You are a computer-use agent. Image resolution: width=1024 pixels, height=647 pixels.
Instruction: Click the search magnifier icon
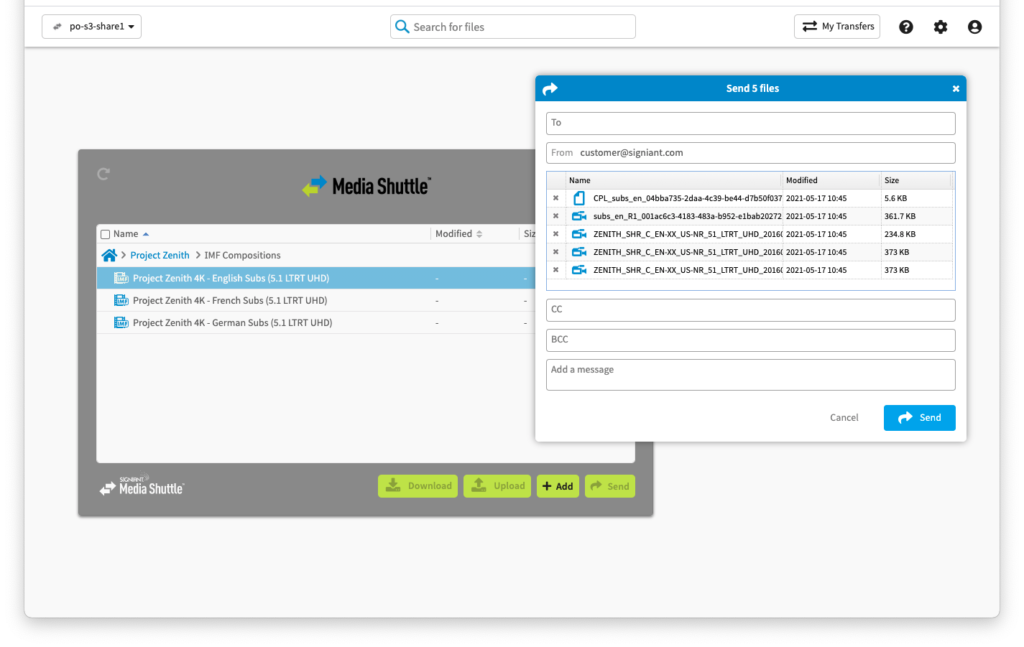402,27
